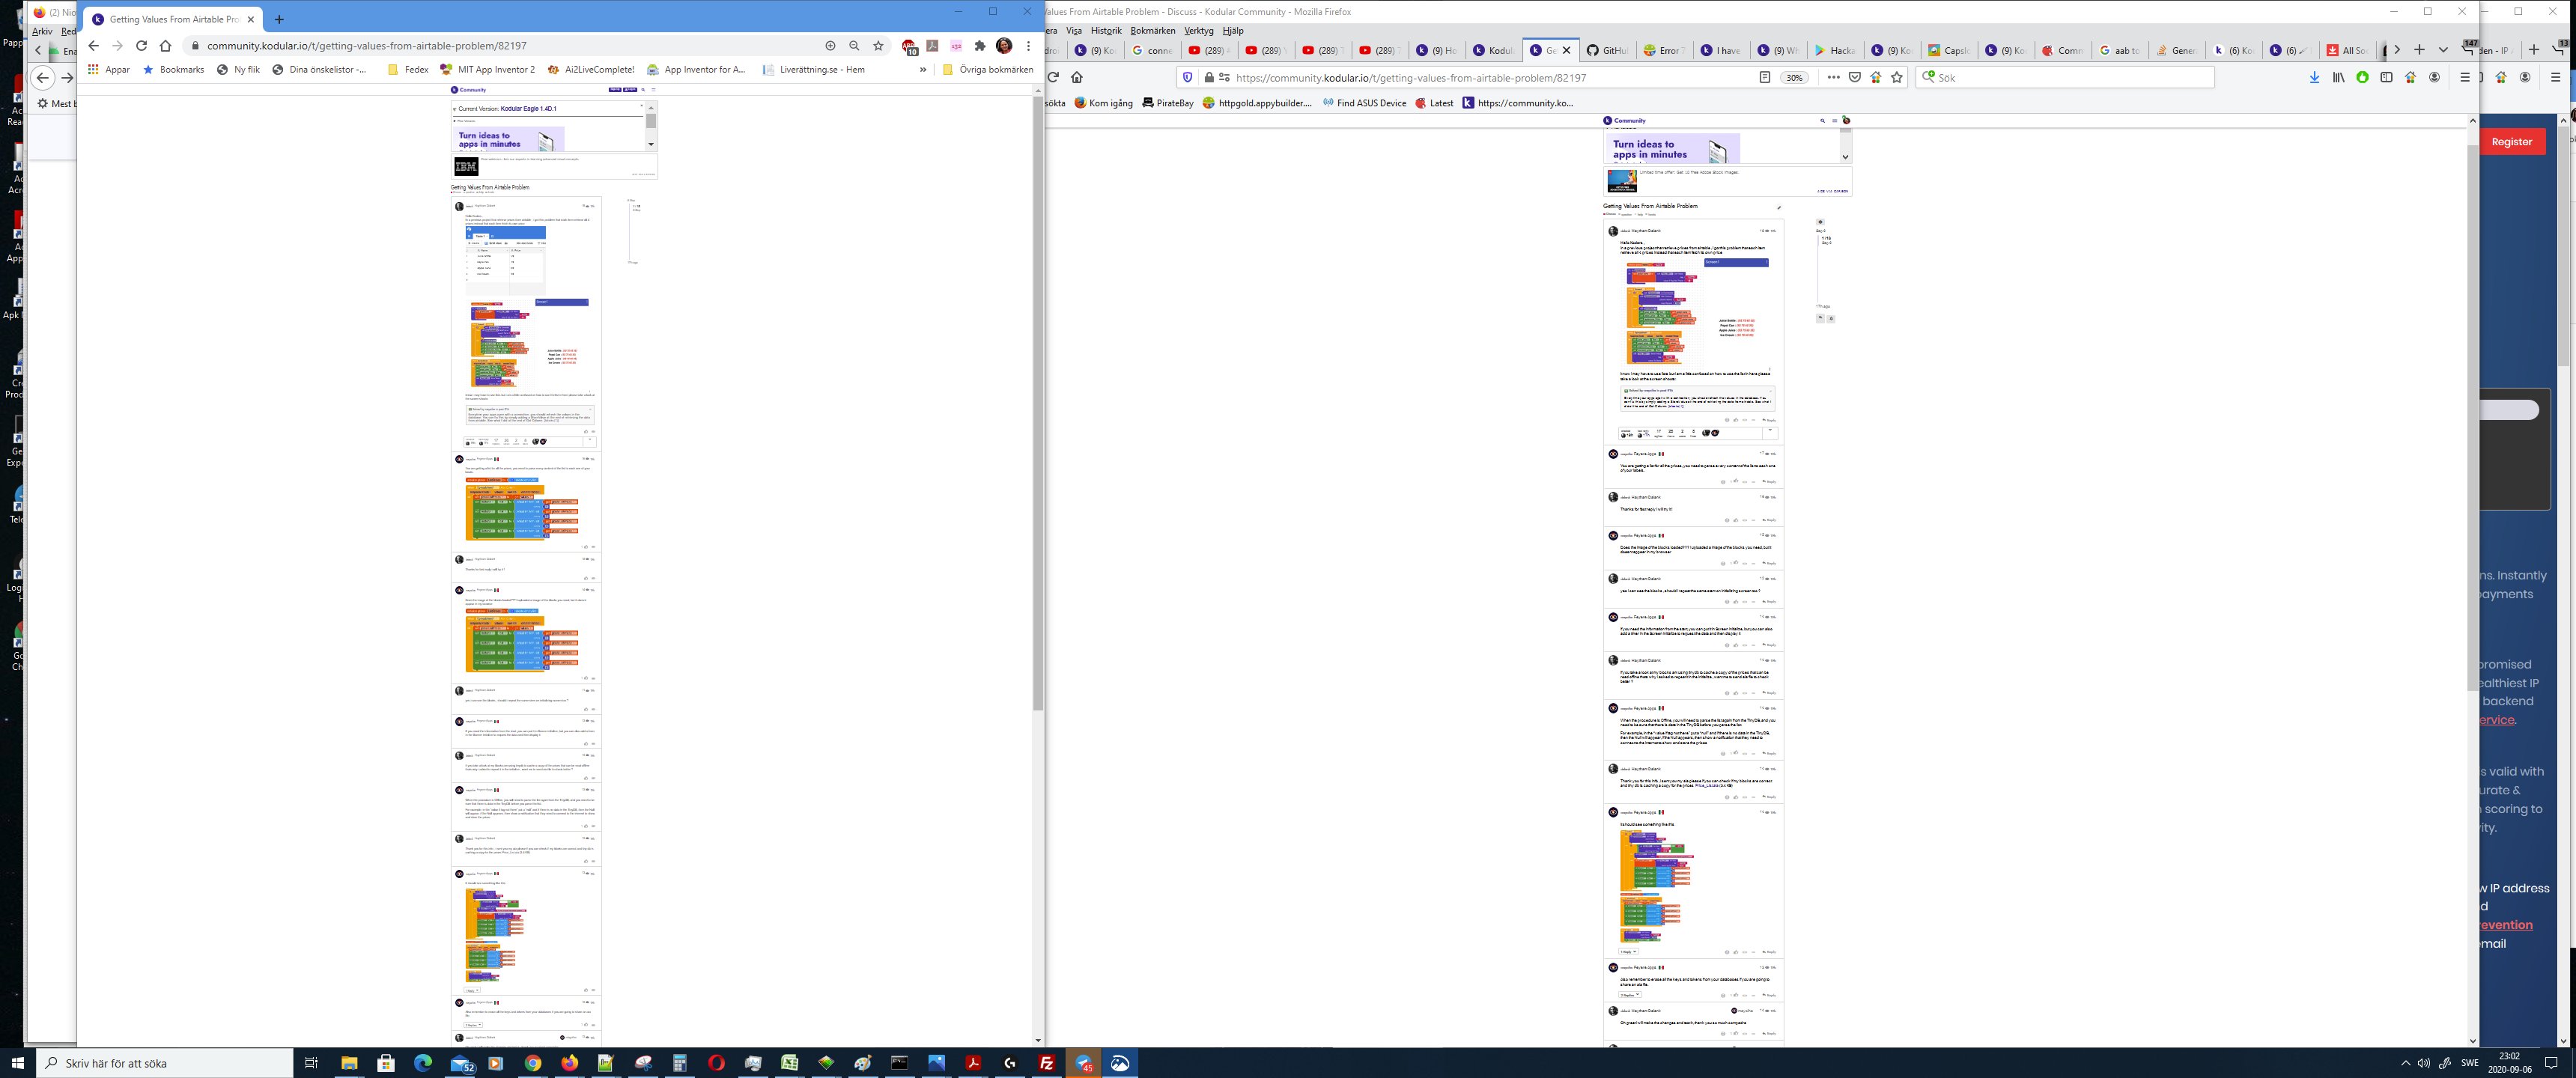Toggle Firefox reader view icon
2576x1078 pixels.
coord(1765,77)
